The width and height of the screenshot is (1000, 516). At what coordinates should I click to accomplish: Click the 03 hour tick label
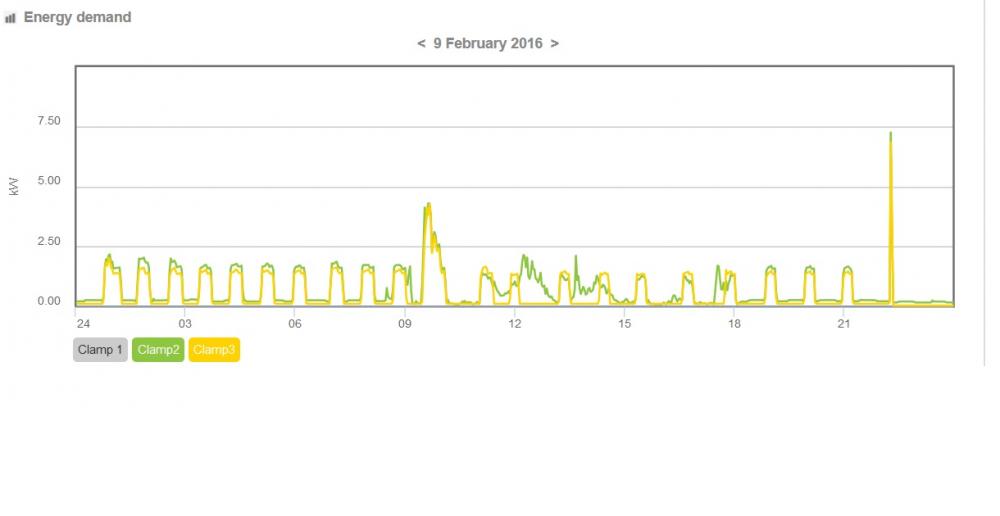pos(185,324)
